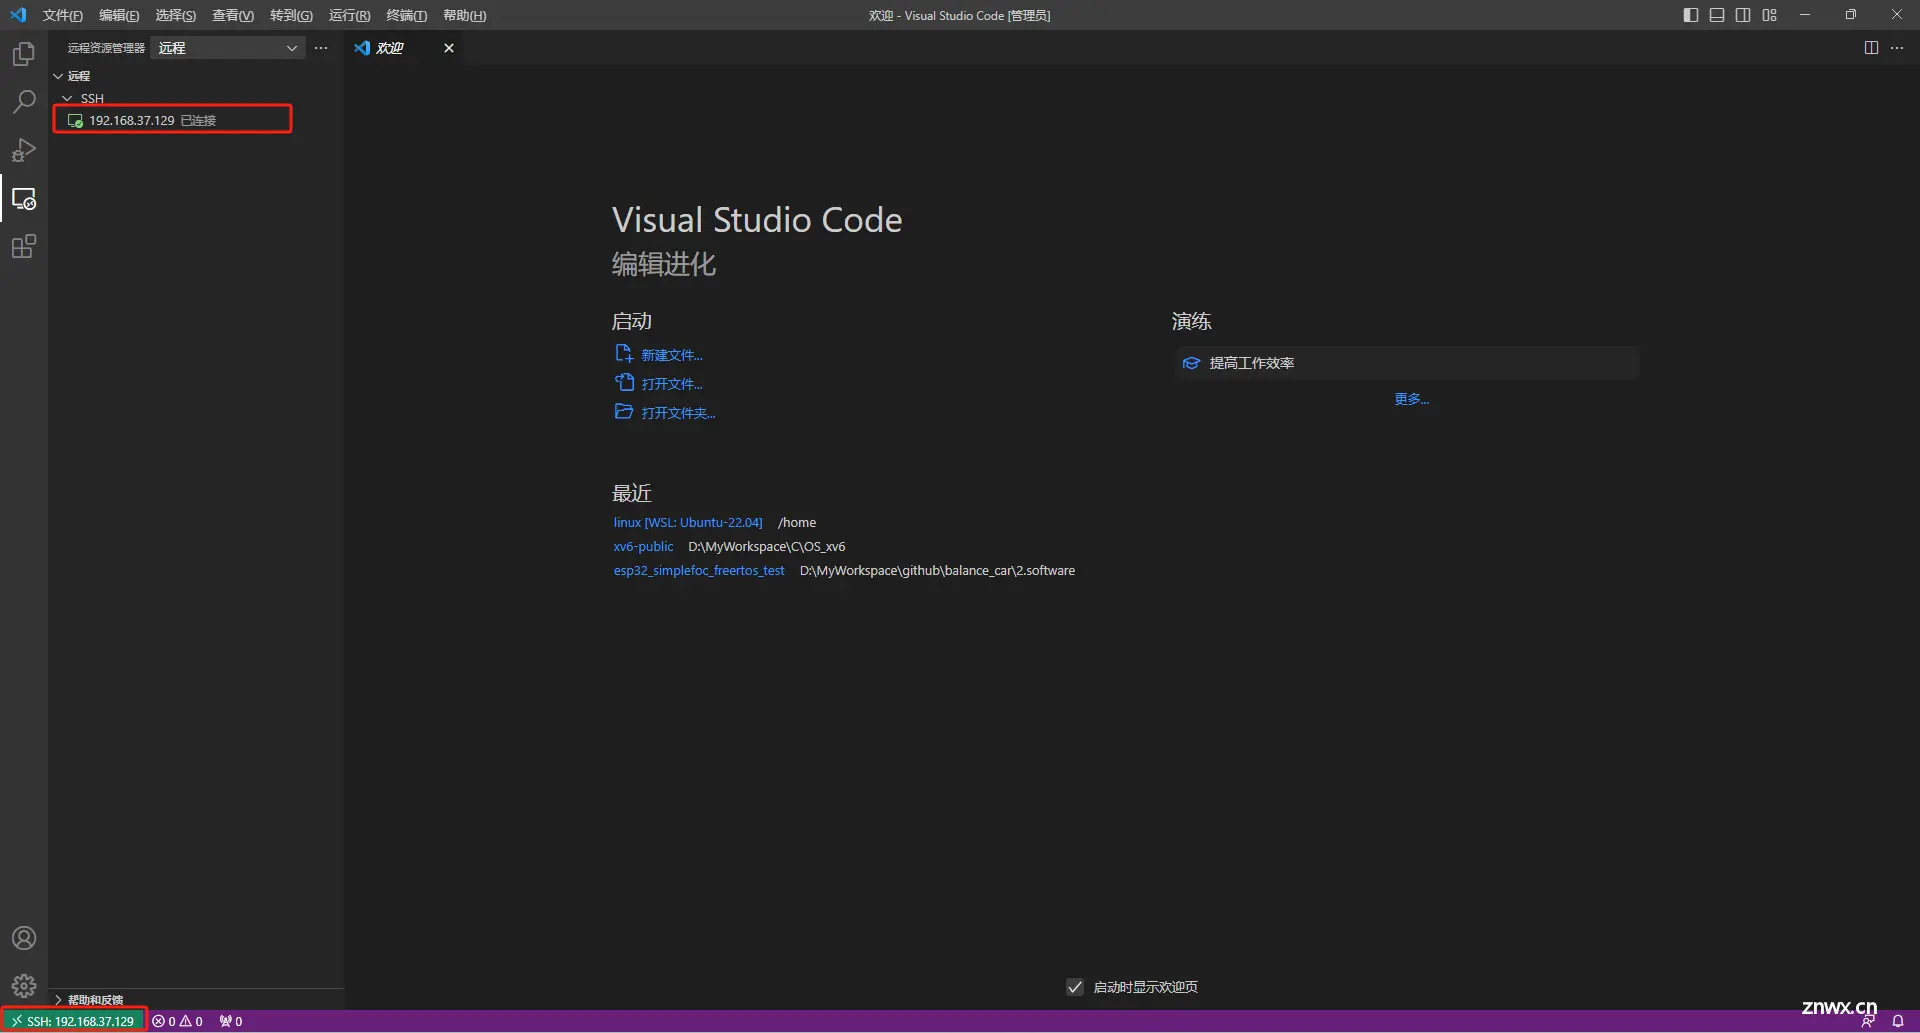Toggle primary side bar layout icon
This screenshot has height=1033, width=1920.
(1691, 15)
